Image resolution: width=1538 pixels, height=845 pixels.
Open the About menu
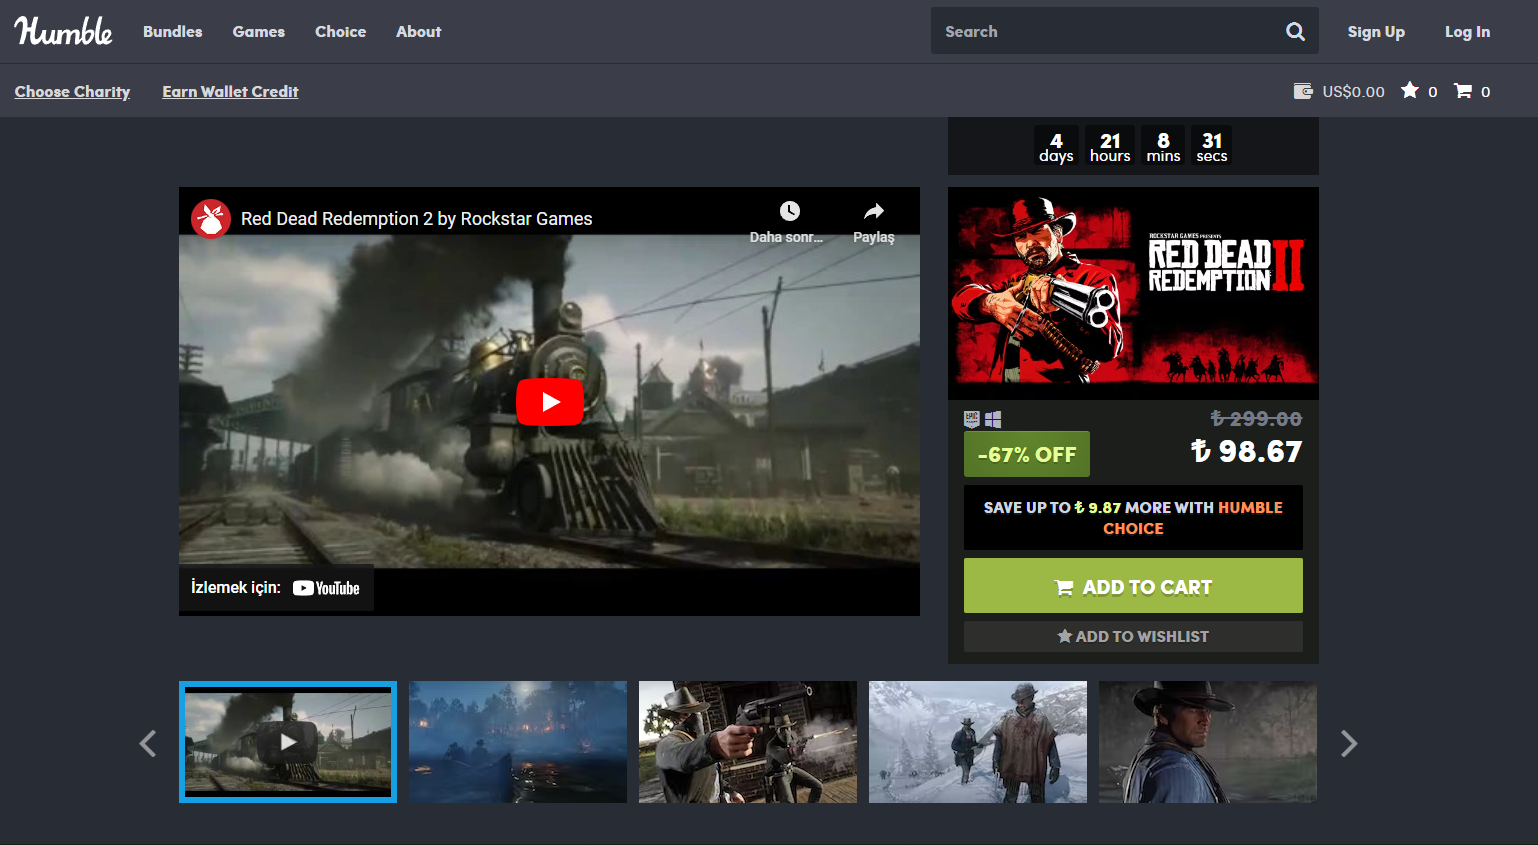(419, 32)
